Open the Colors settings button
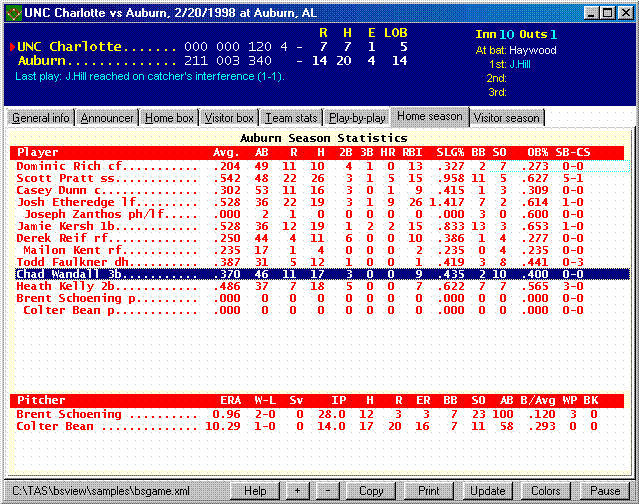Viewport: 639px width, 504px height. pos(545,491)
